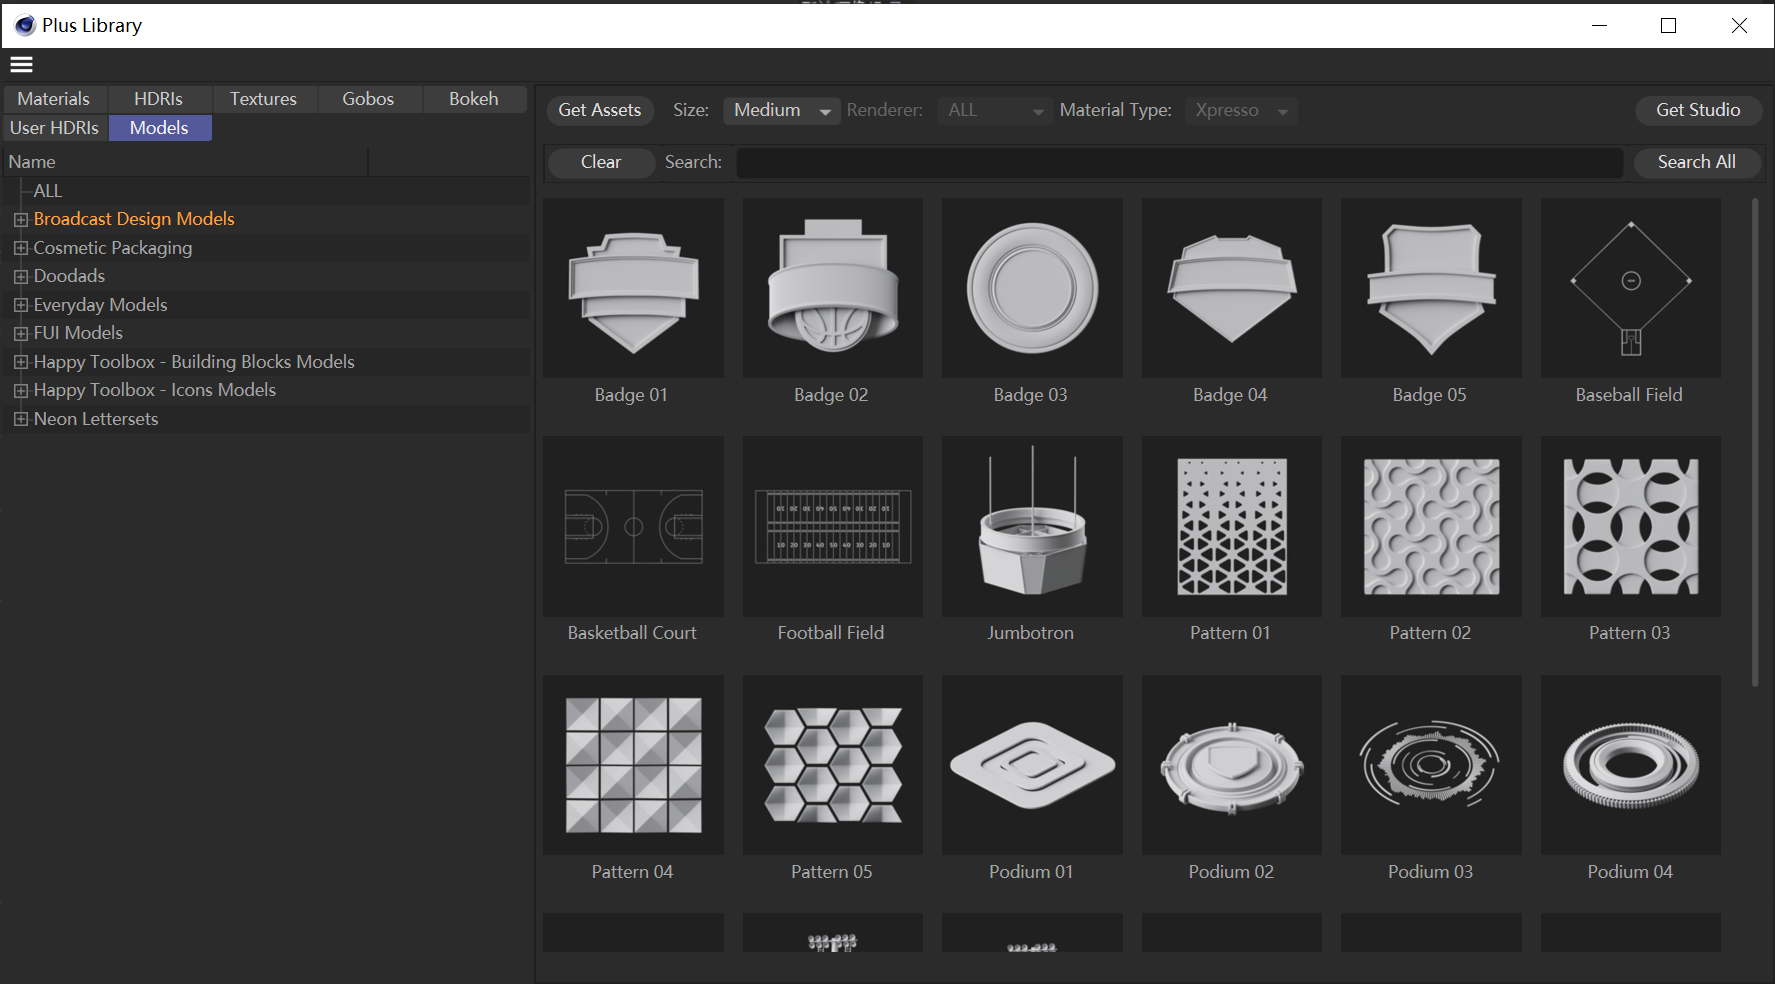Expand the Doodads tree node

[20, 277]
